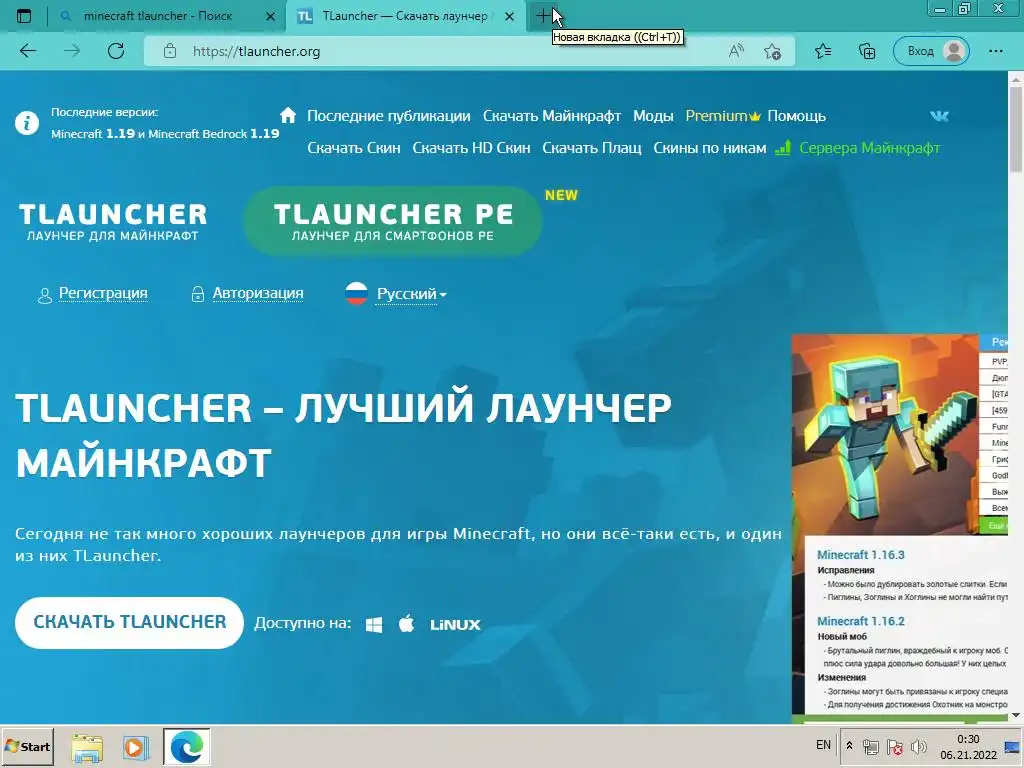Open Скины по никам link

710,148
